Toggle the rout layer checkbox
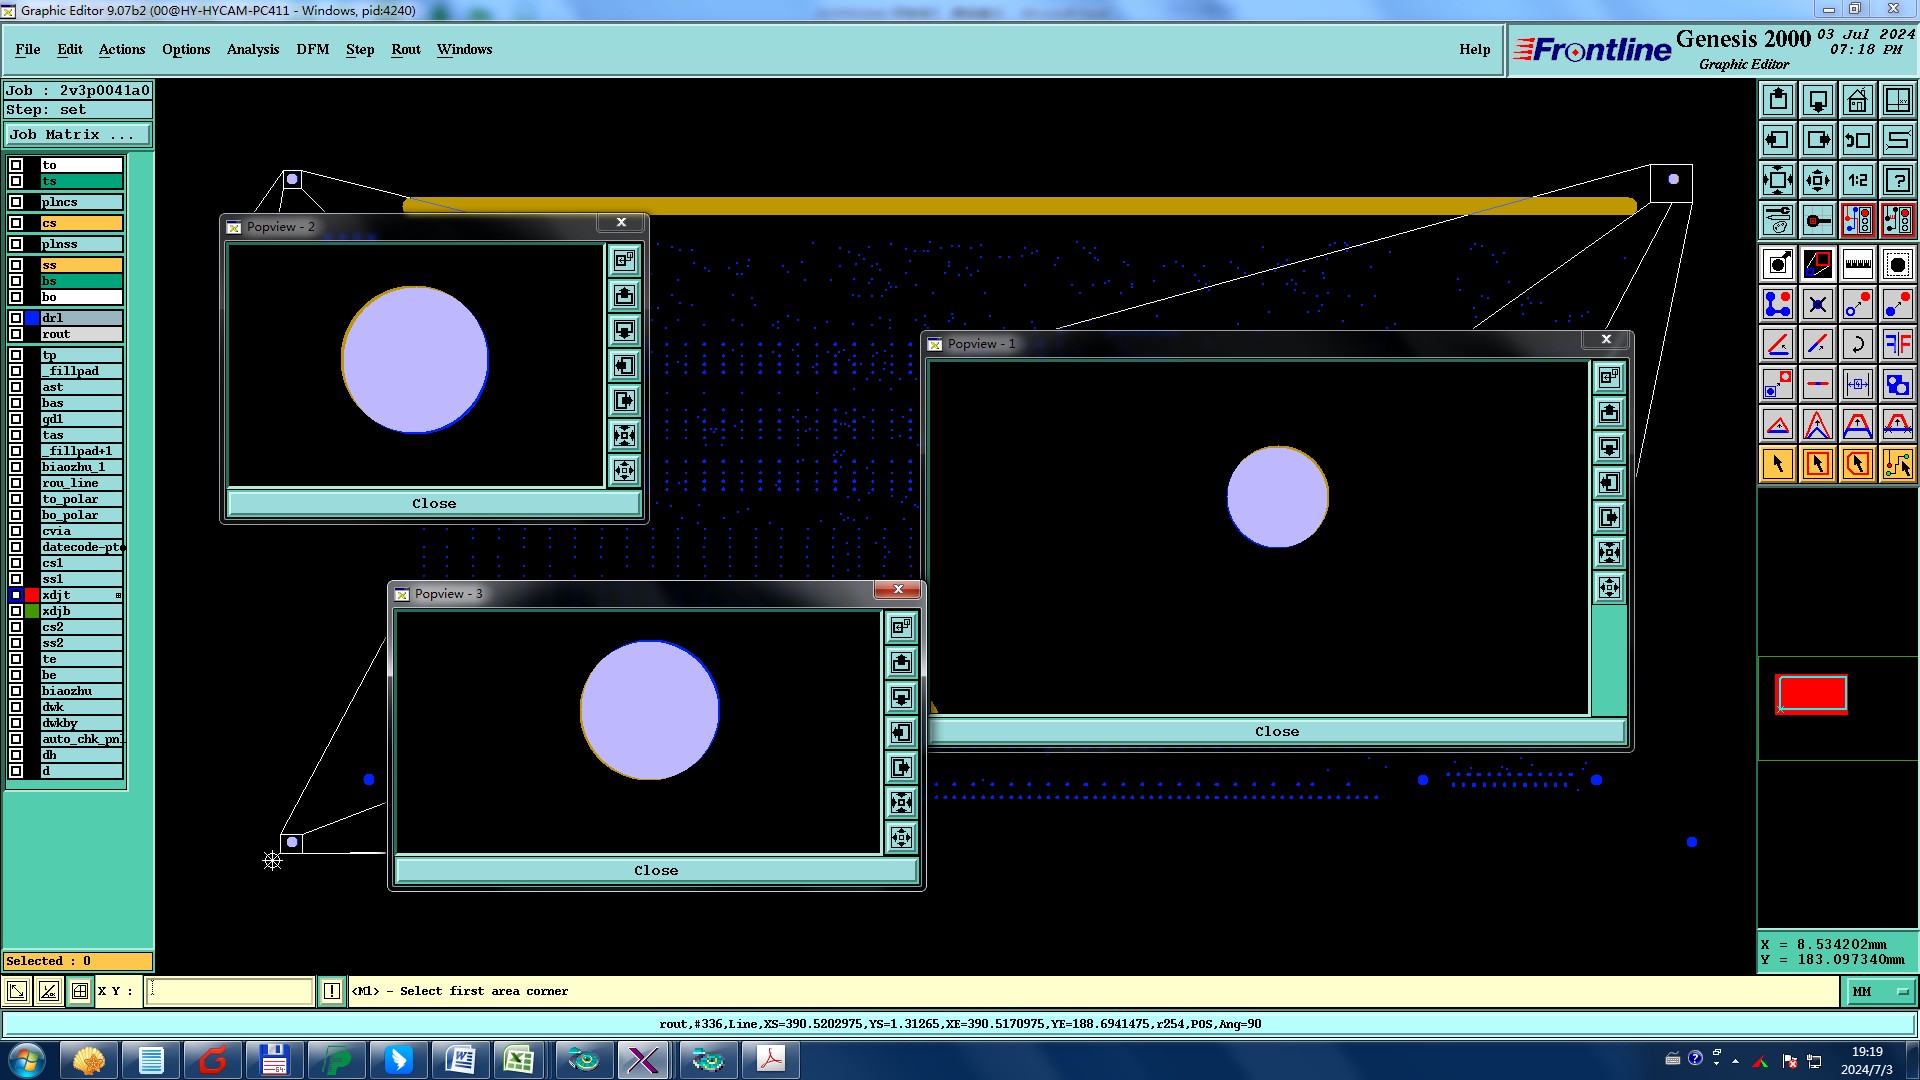Viewport: 1920px width, 1080px height. 16,334
